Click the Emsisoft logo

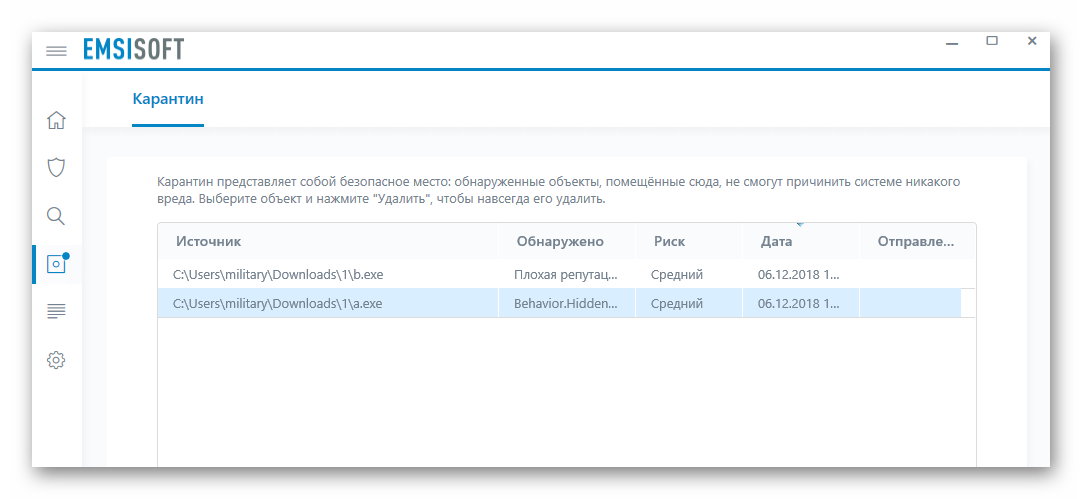click(x=134, y=50)
